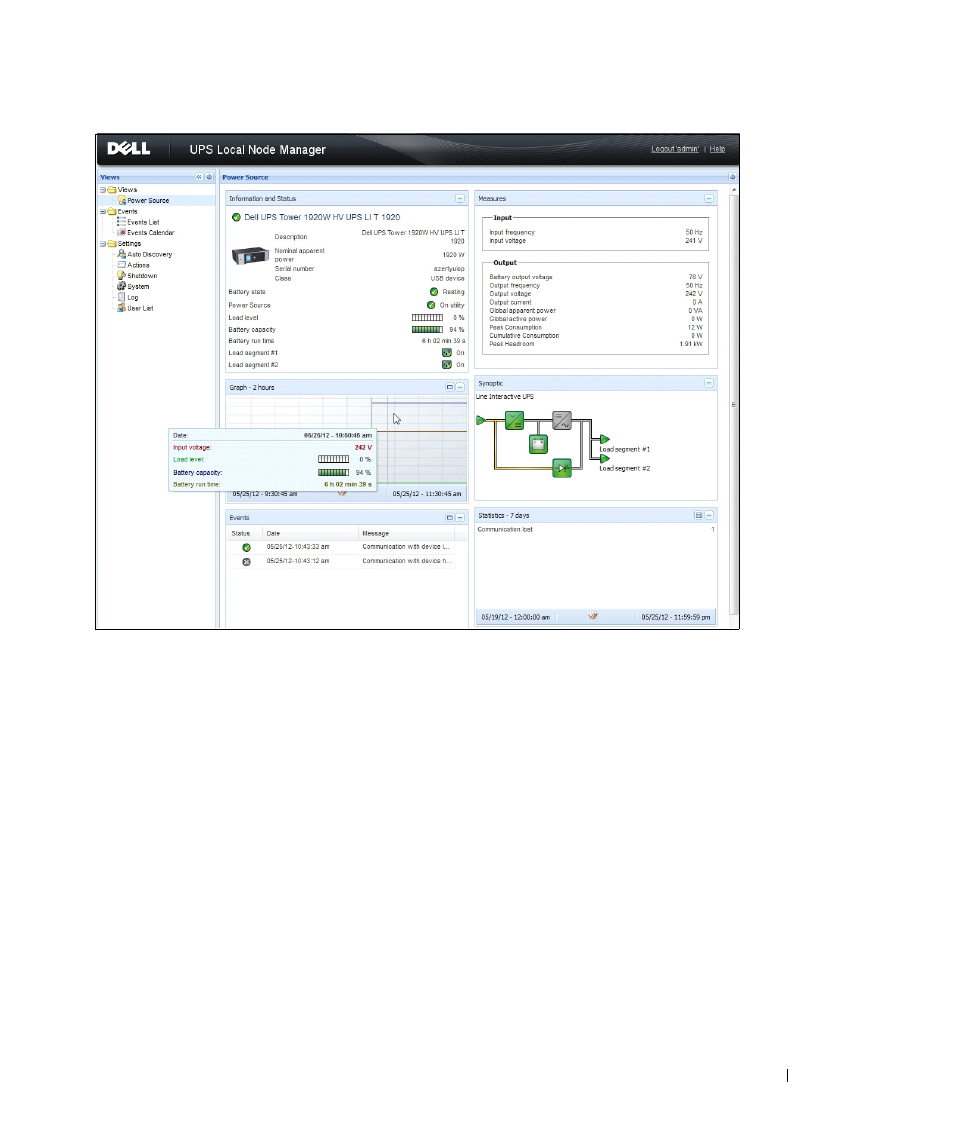954x1145 pixels.
Task: Click Load segment #1 outlet icon
Action: click(x=446, y=353)
